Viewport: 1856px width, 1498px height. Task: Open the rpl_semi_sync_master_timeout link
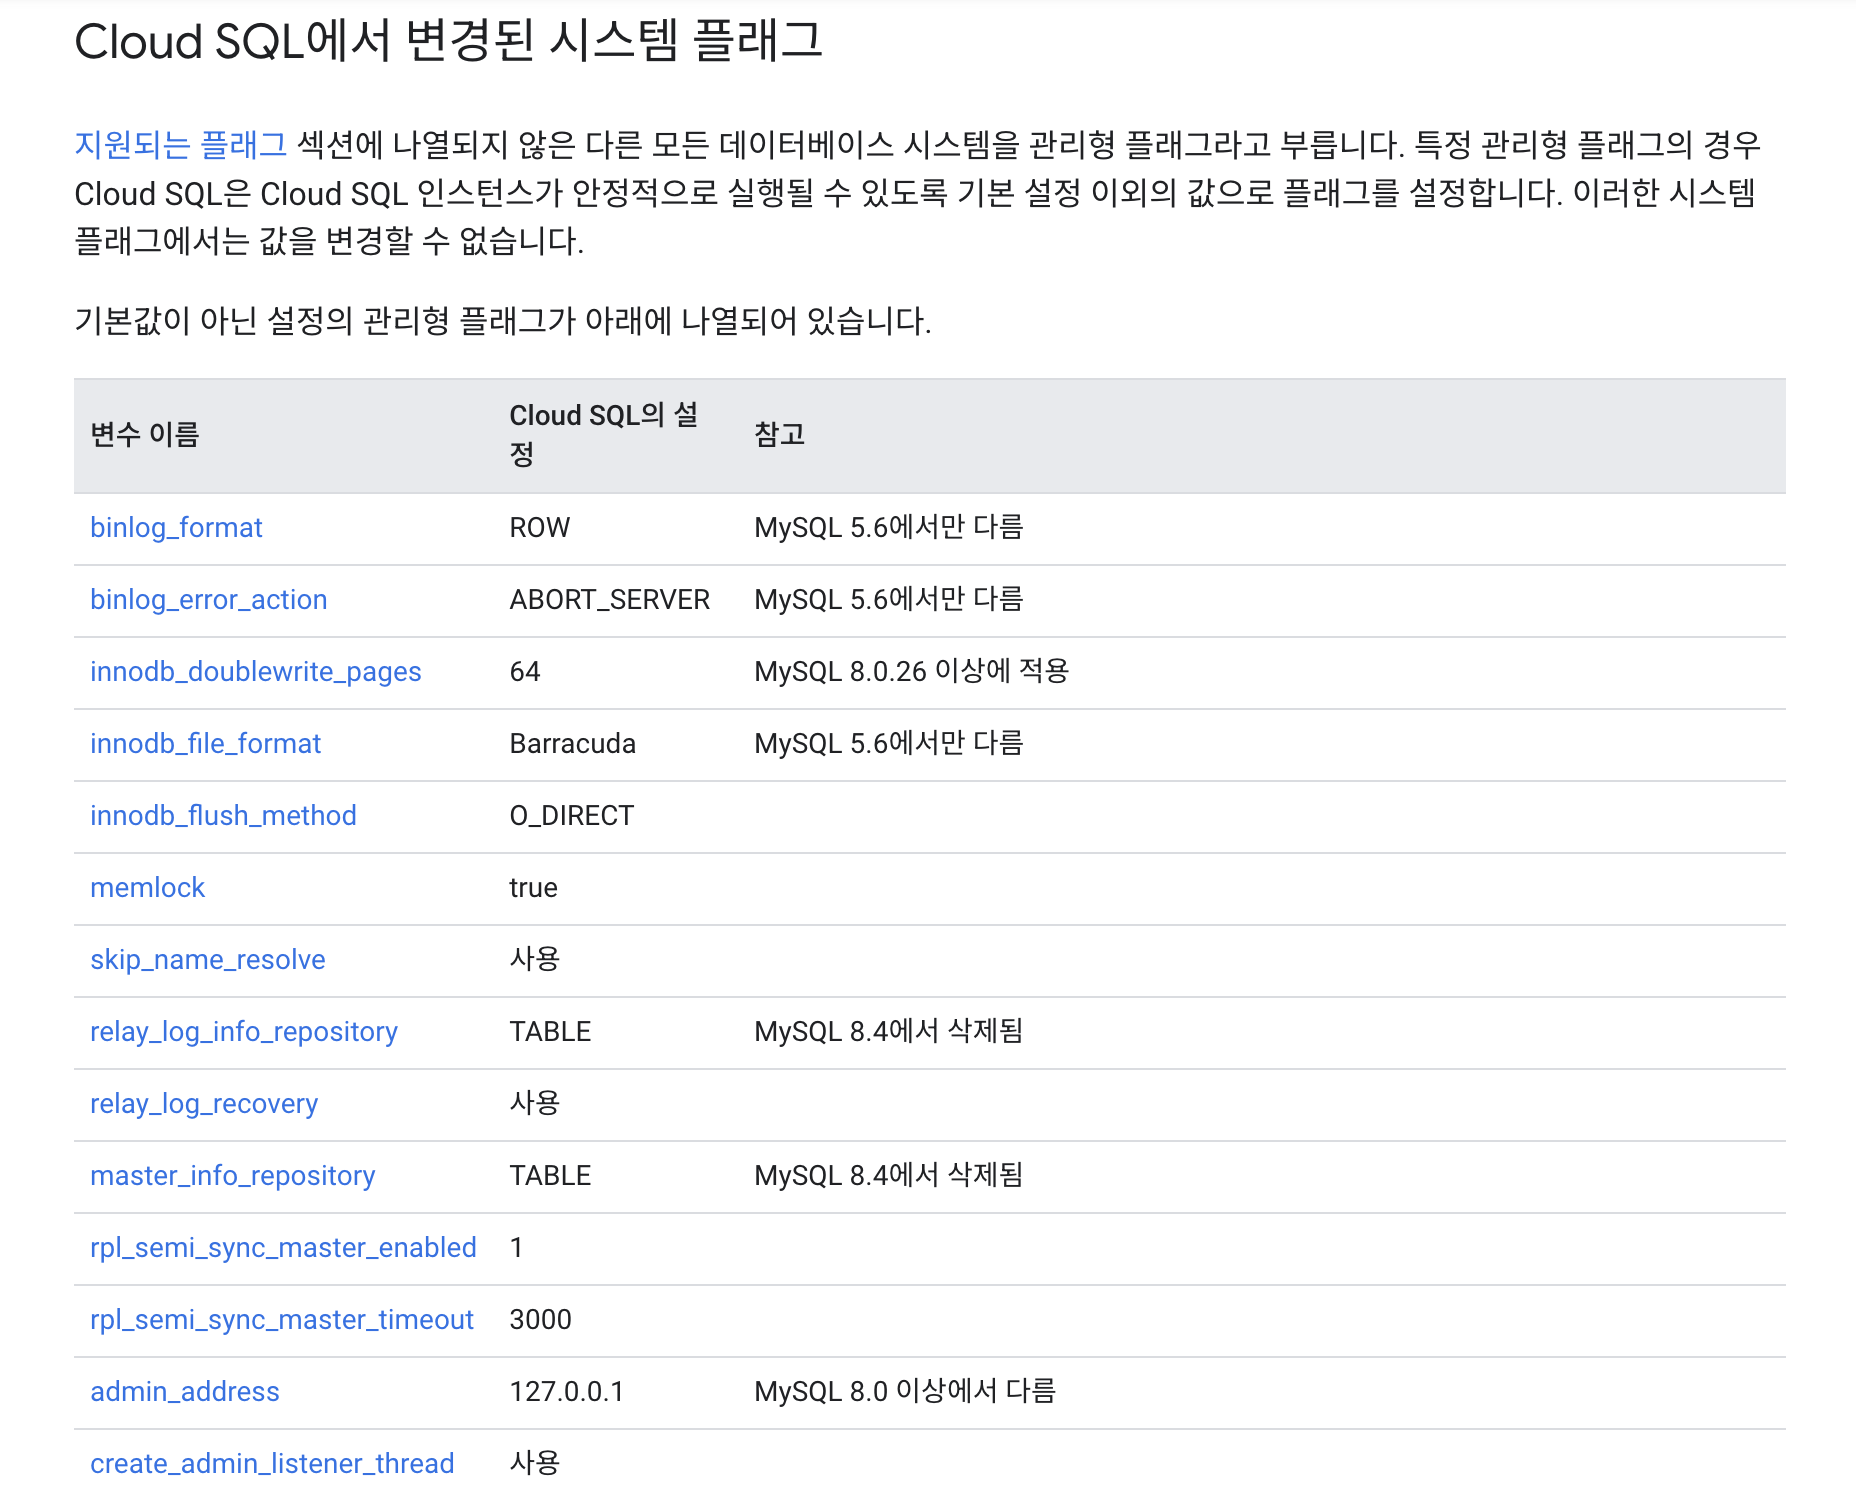click(282, 1320)
